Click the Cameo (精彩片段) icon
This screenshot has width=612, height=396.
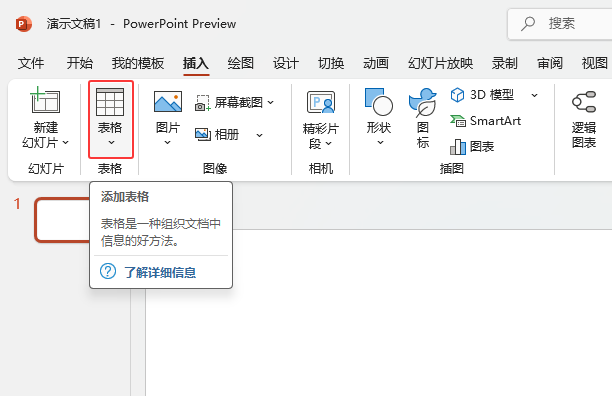[x=321, y=102]
